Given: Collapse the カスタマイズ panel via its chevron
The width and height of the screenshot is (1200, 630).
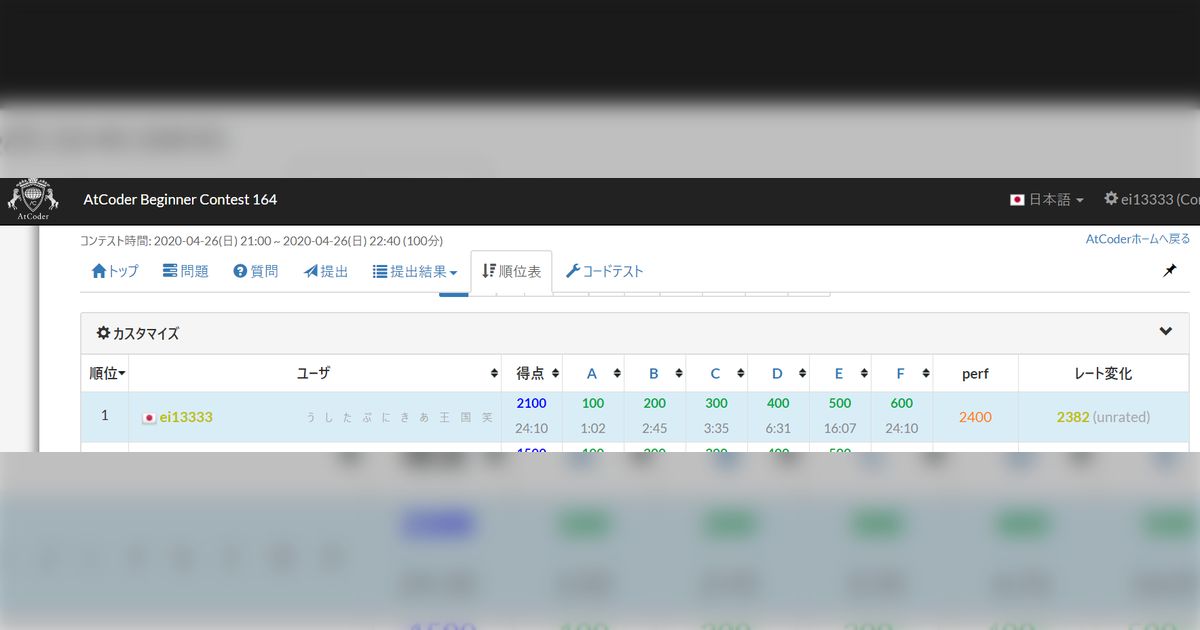Looking at the screenshot, I should click(1165, 330).
